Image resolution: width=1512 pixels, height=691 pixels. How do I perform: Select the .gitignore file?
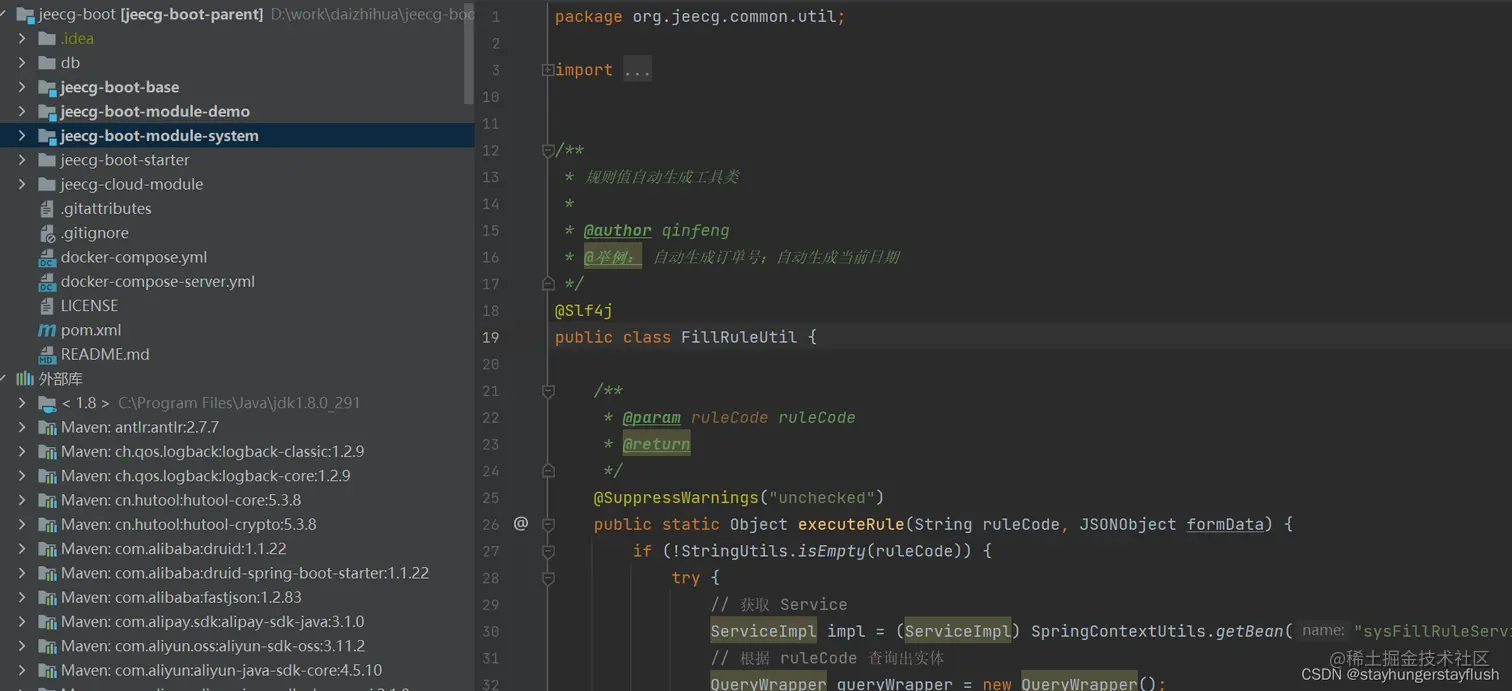(95, 233)
